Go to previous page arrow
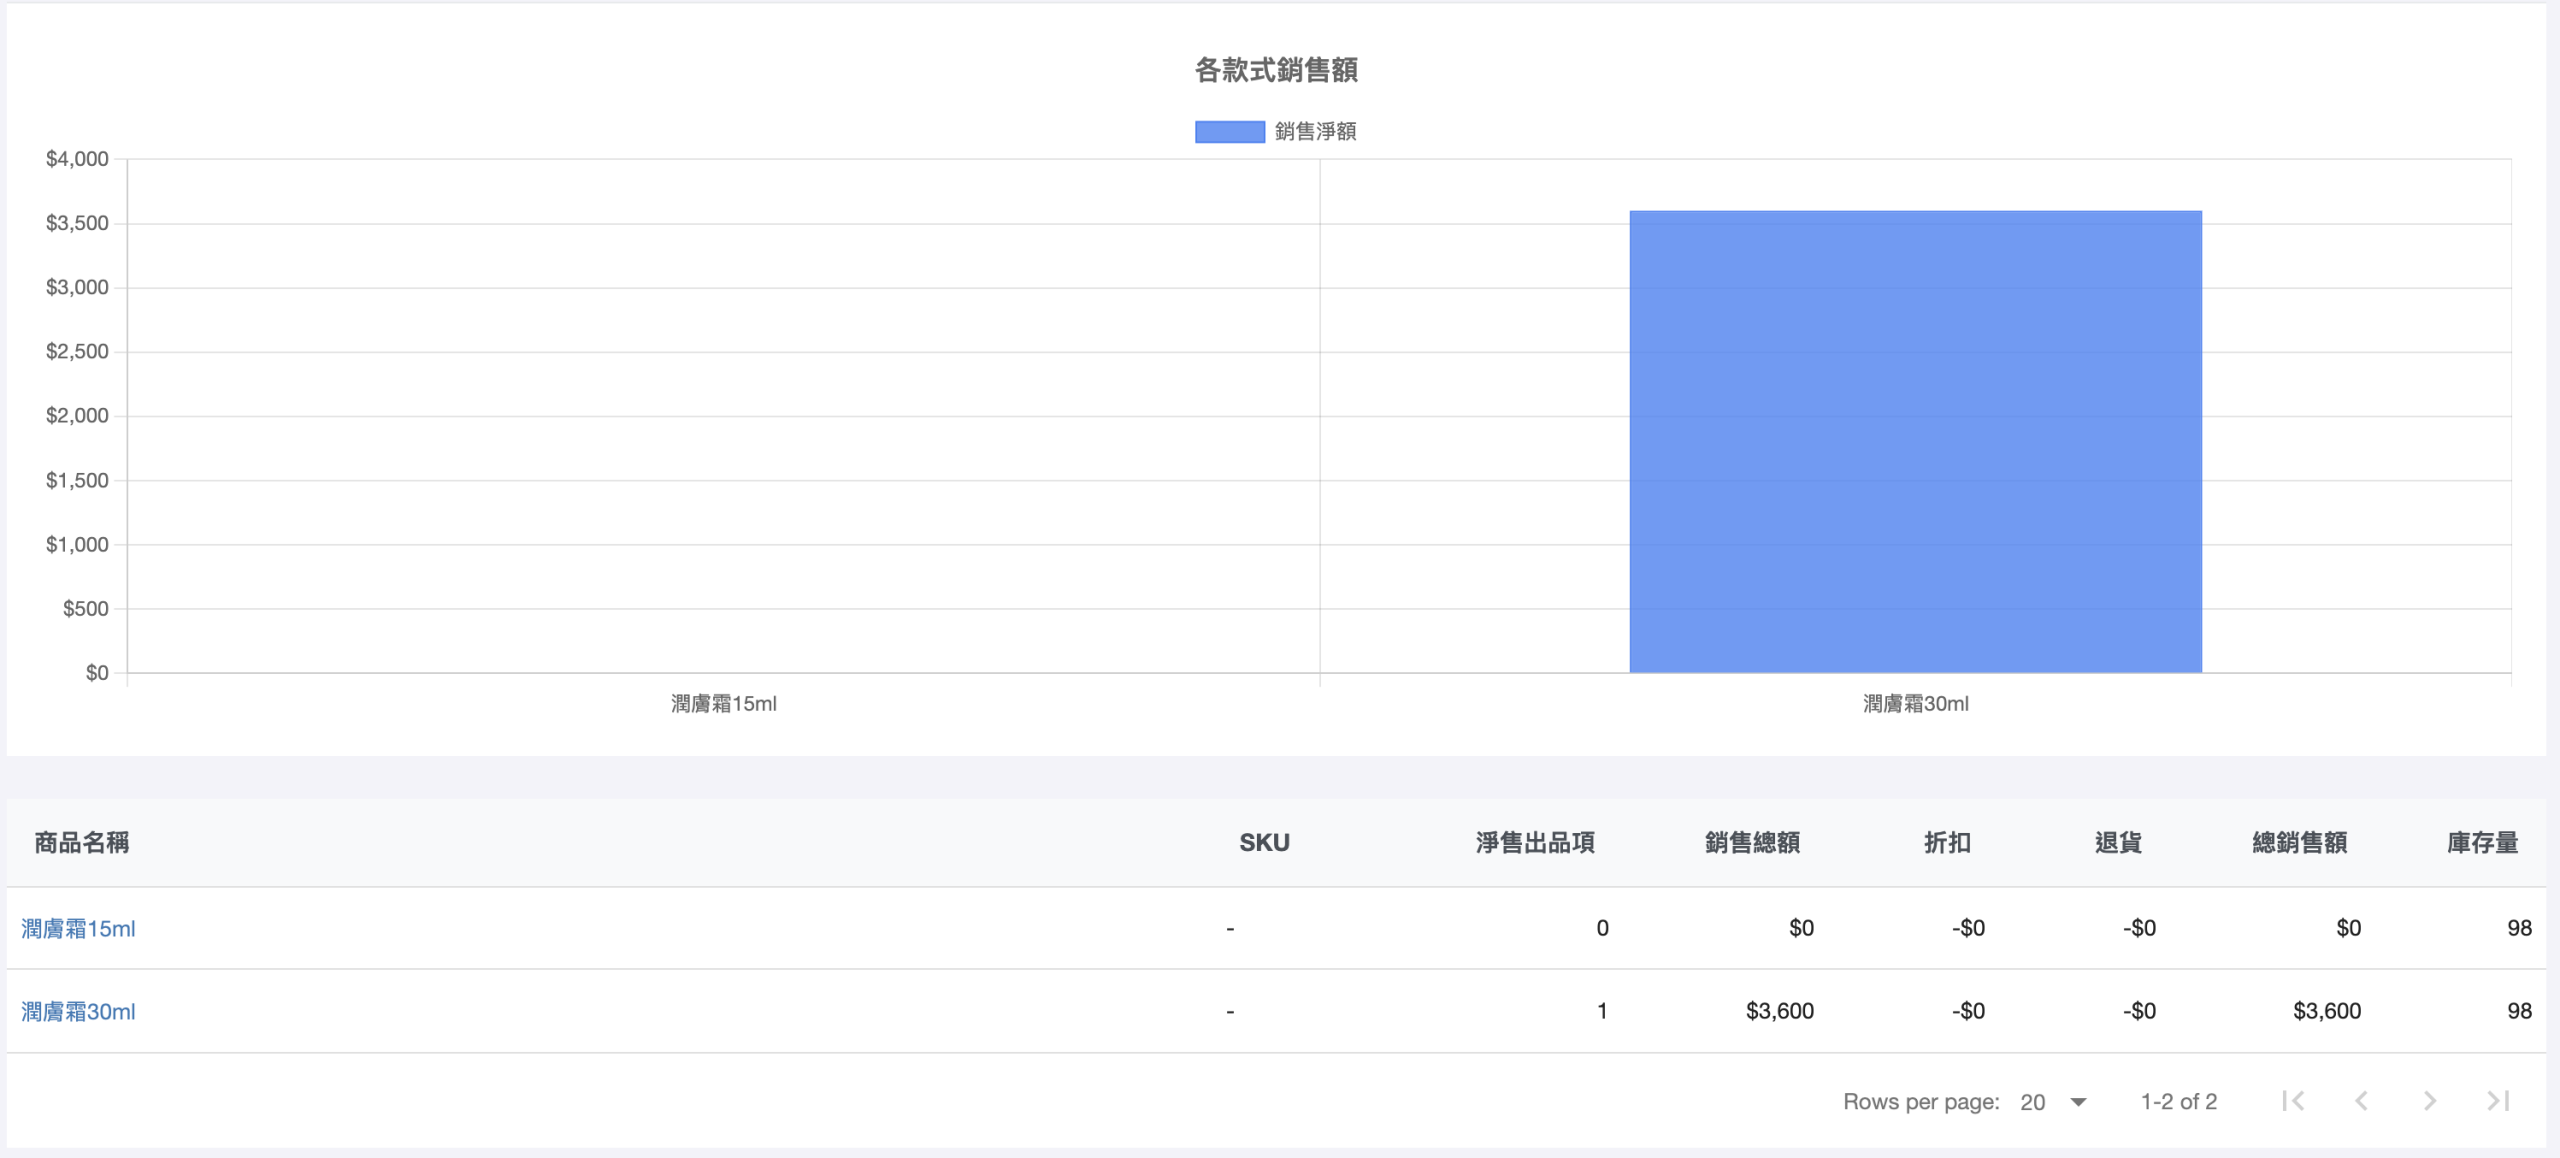Screen dimensions: 2560x1158 click(x=2362, y=1101)
